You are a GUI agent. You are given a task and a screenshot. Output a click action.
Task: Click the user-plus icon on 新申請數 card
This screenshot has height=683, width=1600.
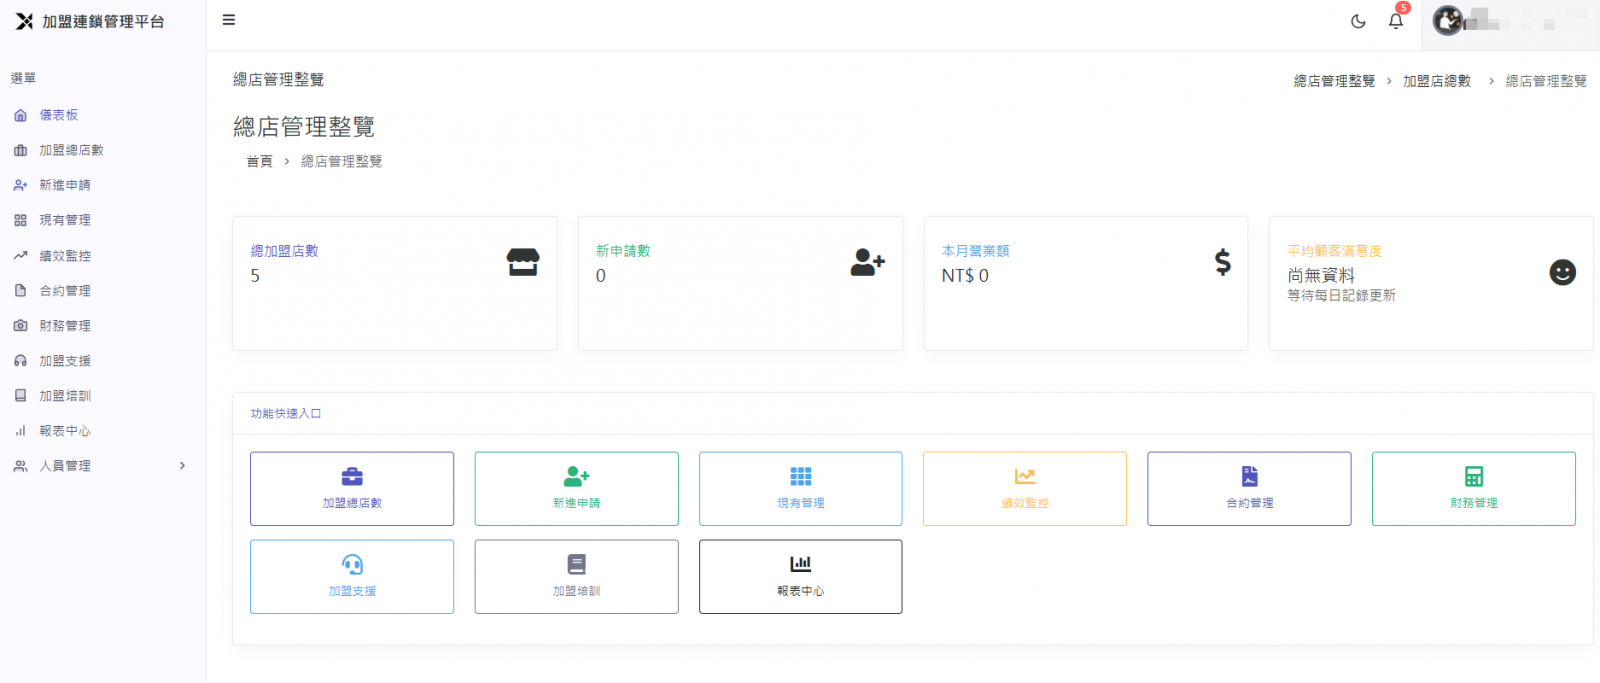pyautogui.click(x=868, y=263)
